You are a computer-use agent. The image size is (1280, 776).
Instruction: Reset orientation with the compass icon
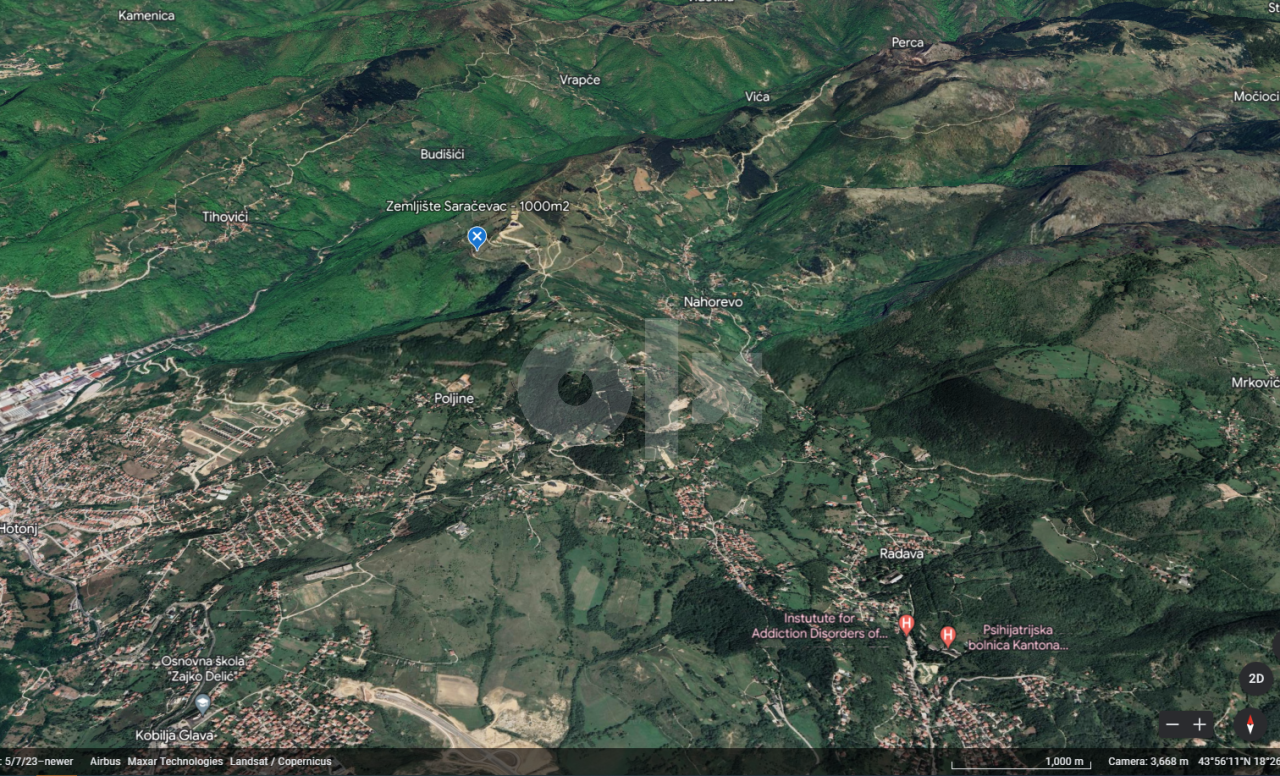point(1250,724)
